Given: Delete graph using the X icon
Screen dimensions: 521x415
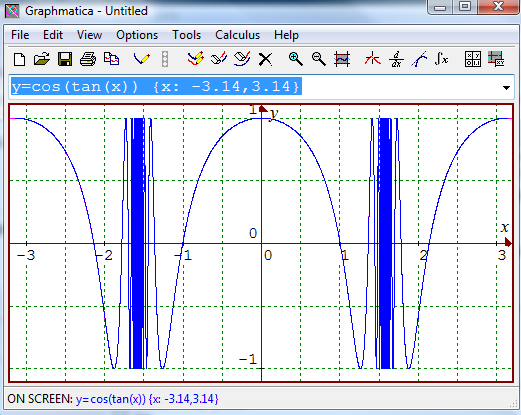Looking at the screenshot, I should [x=265, y=60].
